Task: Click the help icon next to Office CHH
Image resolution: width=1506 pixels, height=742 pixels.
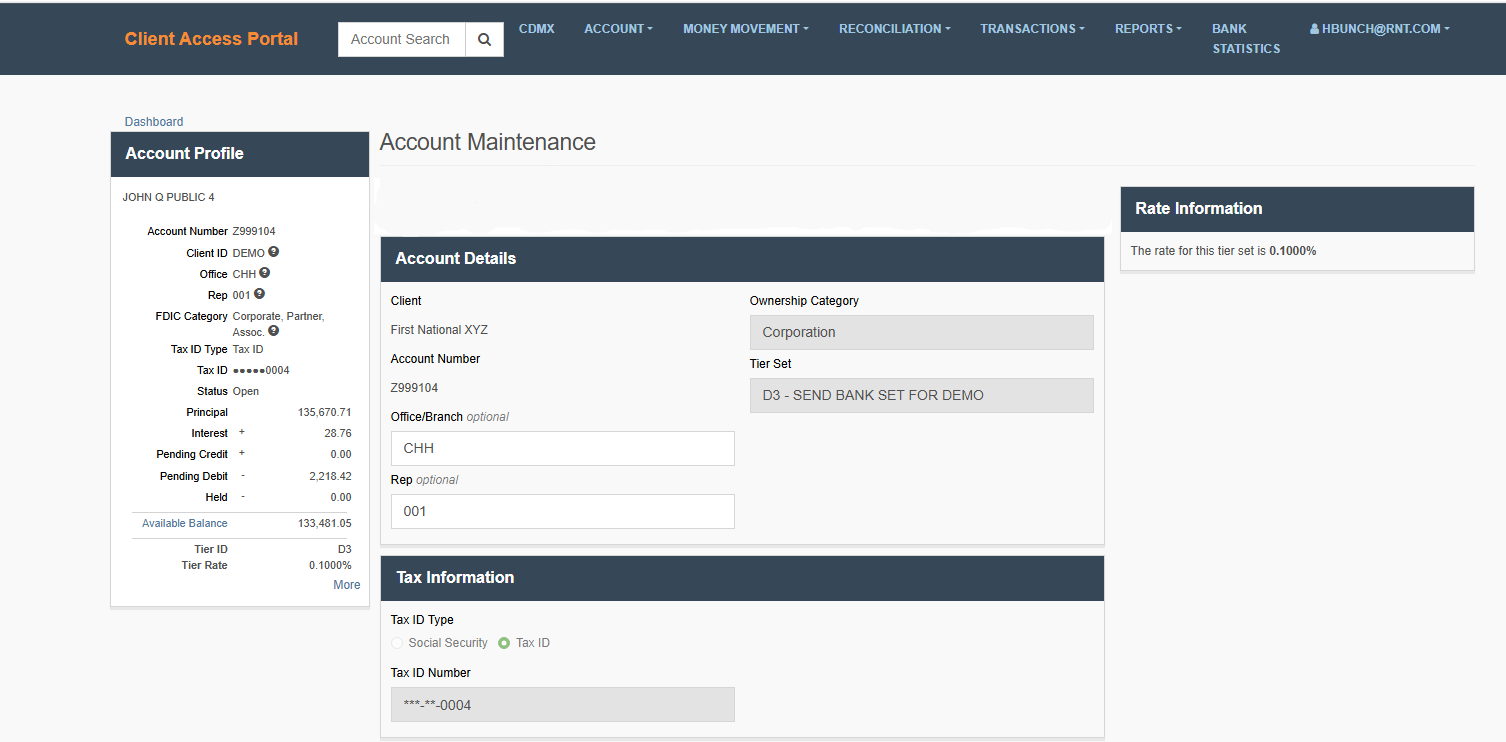Action: tap(265, 272)
